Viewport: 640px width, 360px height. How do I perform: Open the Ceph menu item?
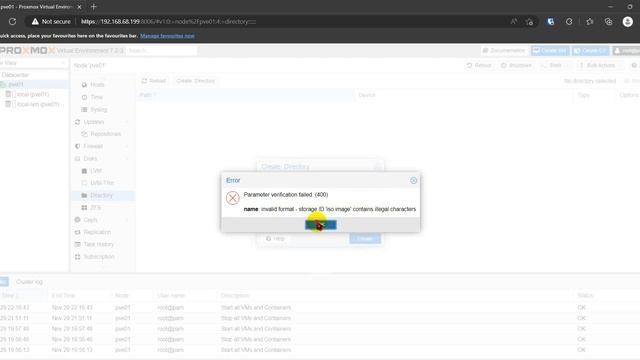click(x=90, y=220)
